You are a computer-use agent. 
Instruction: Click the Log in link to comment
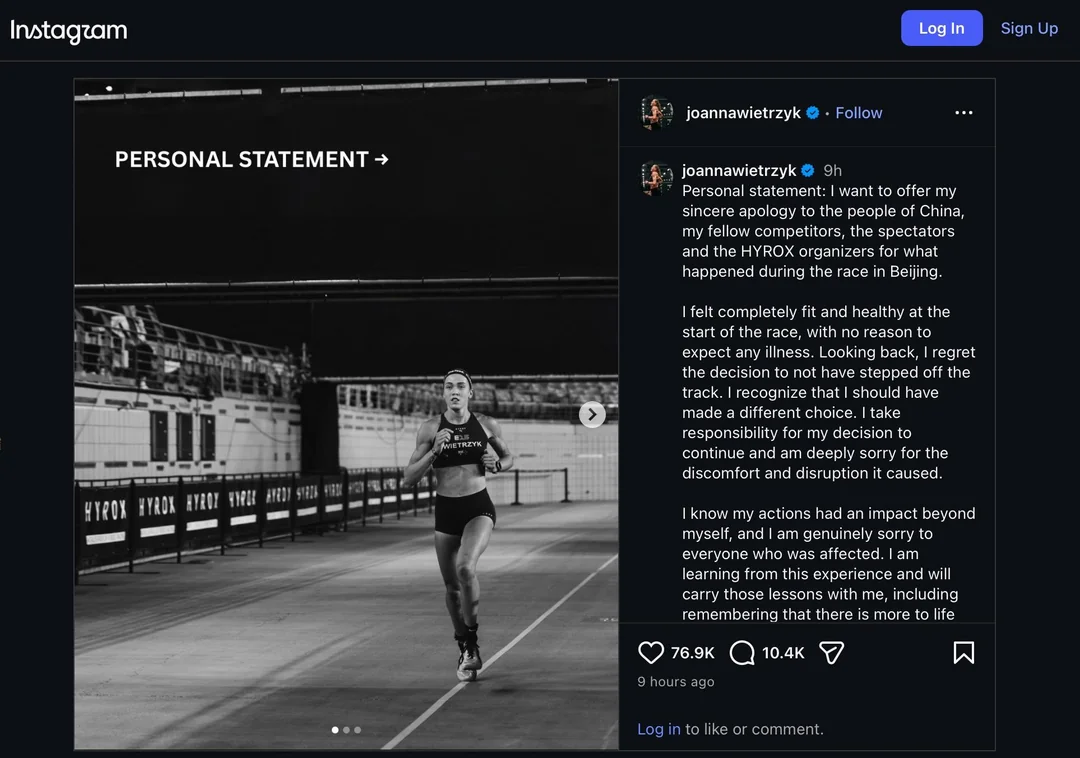(x=658, y=729)
